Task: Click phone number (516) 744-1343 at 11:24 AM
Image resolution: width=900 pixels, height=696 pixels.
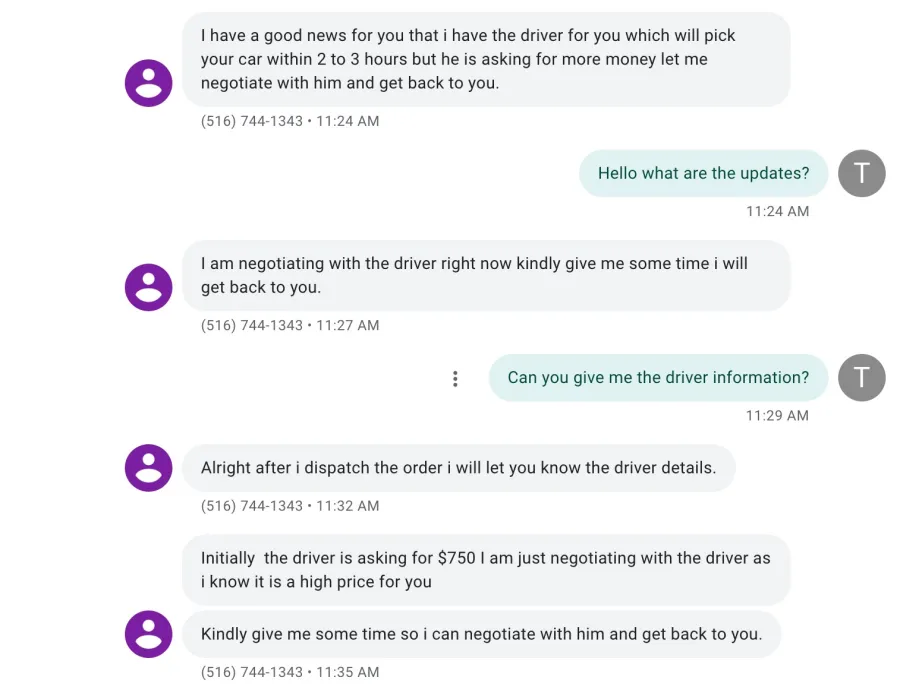Action: 251,121
